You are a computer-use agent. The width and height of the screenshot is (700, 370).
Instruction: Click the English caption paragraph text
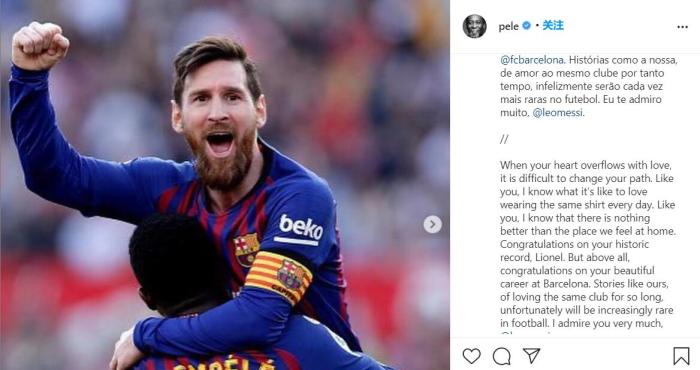click(x=588, y=244)
